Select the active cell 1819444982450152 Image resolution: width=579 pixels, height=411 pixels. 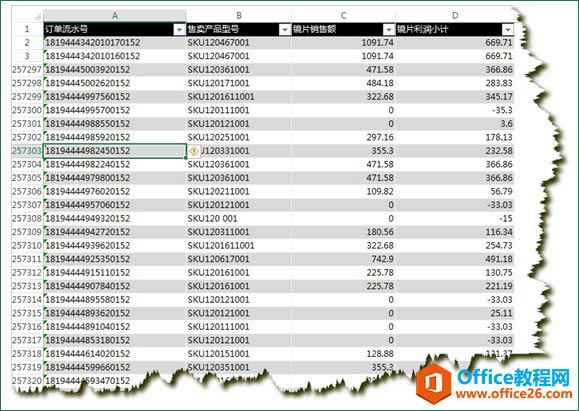[x=115, y=151]
